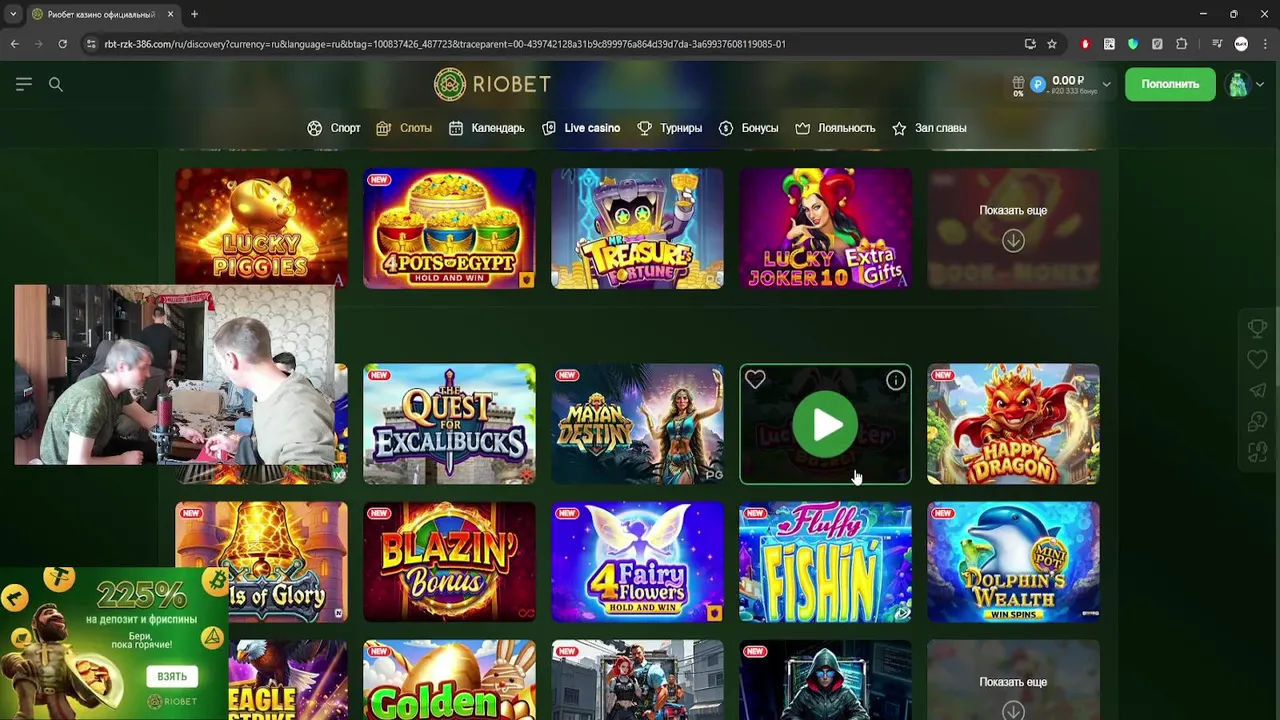The width and height of the screenshot is (1280, 720).
Task: Open the tab search dropdown arrow
Action: tap(13, 14)
